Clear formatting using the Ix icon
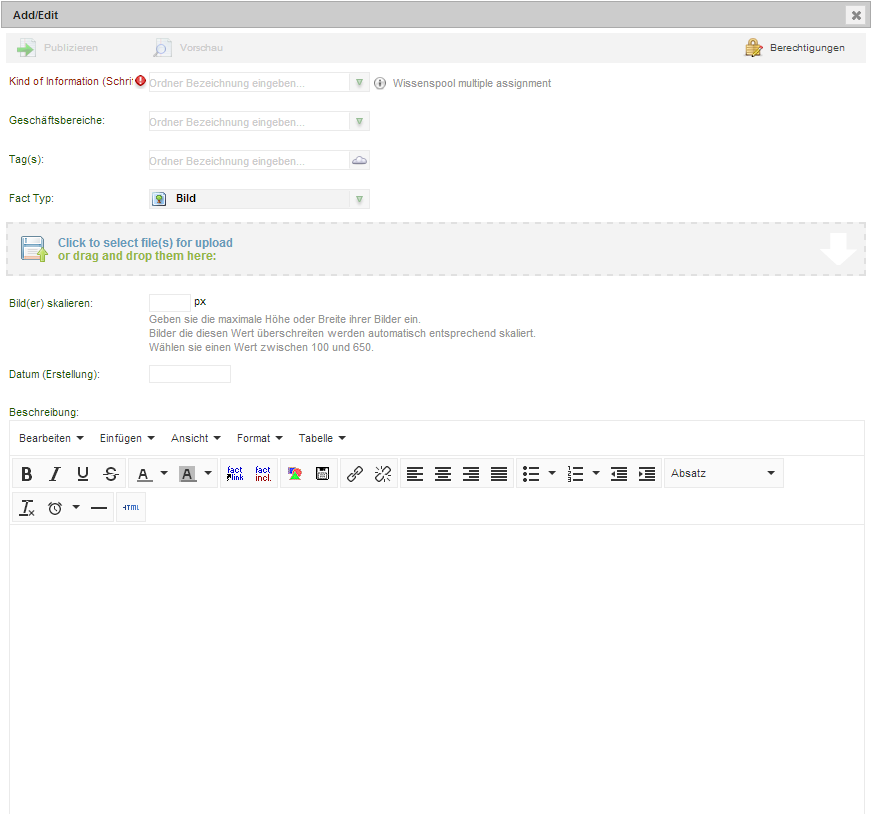 point(27,507)
